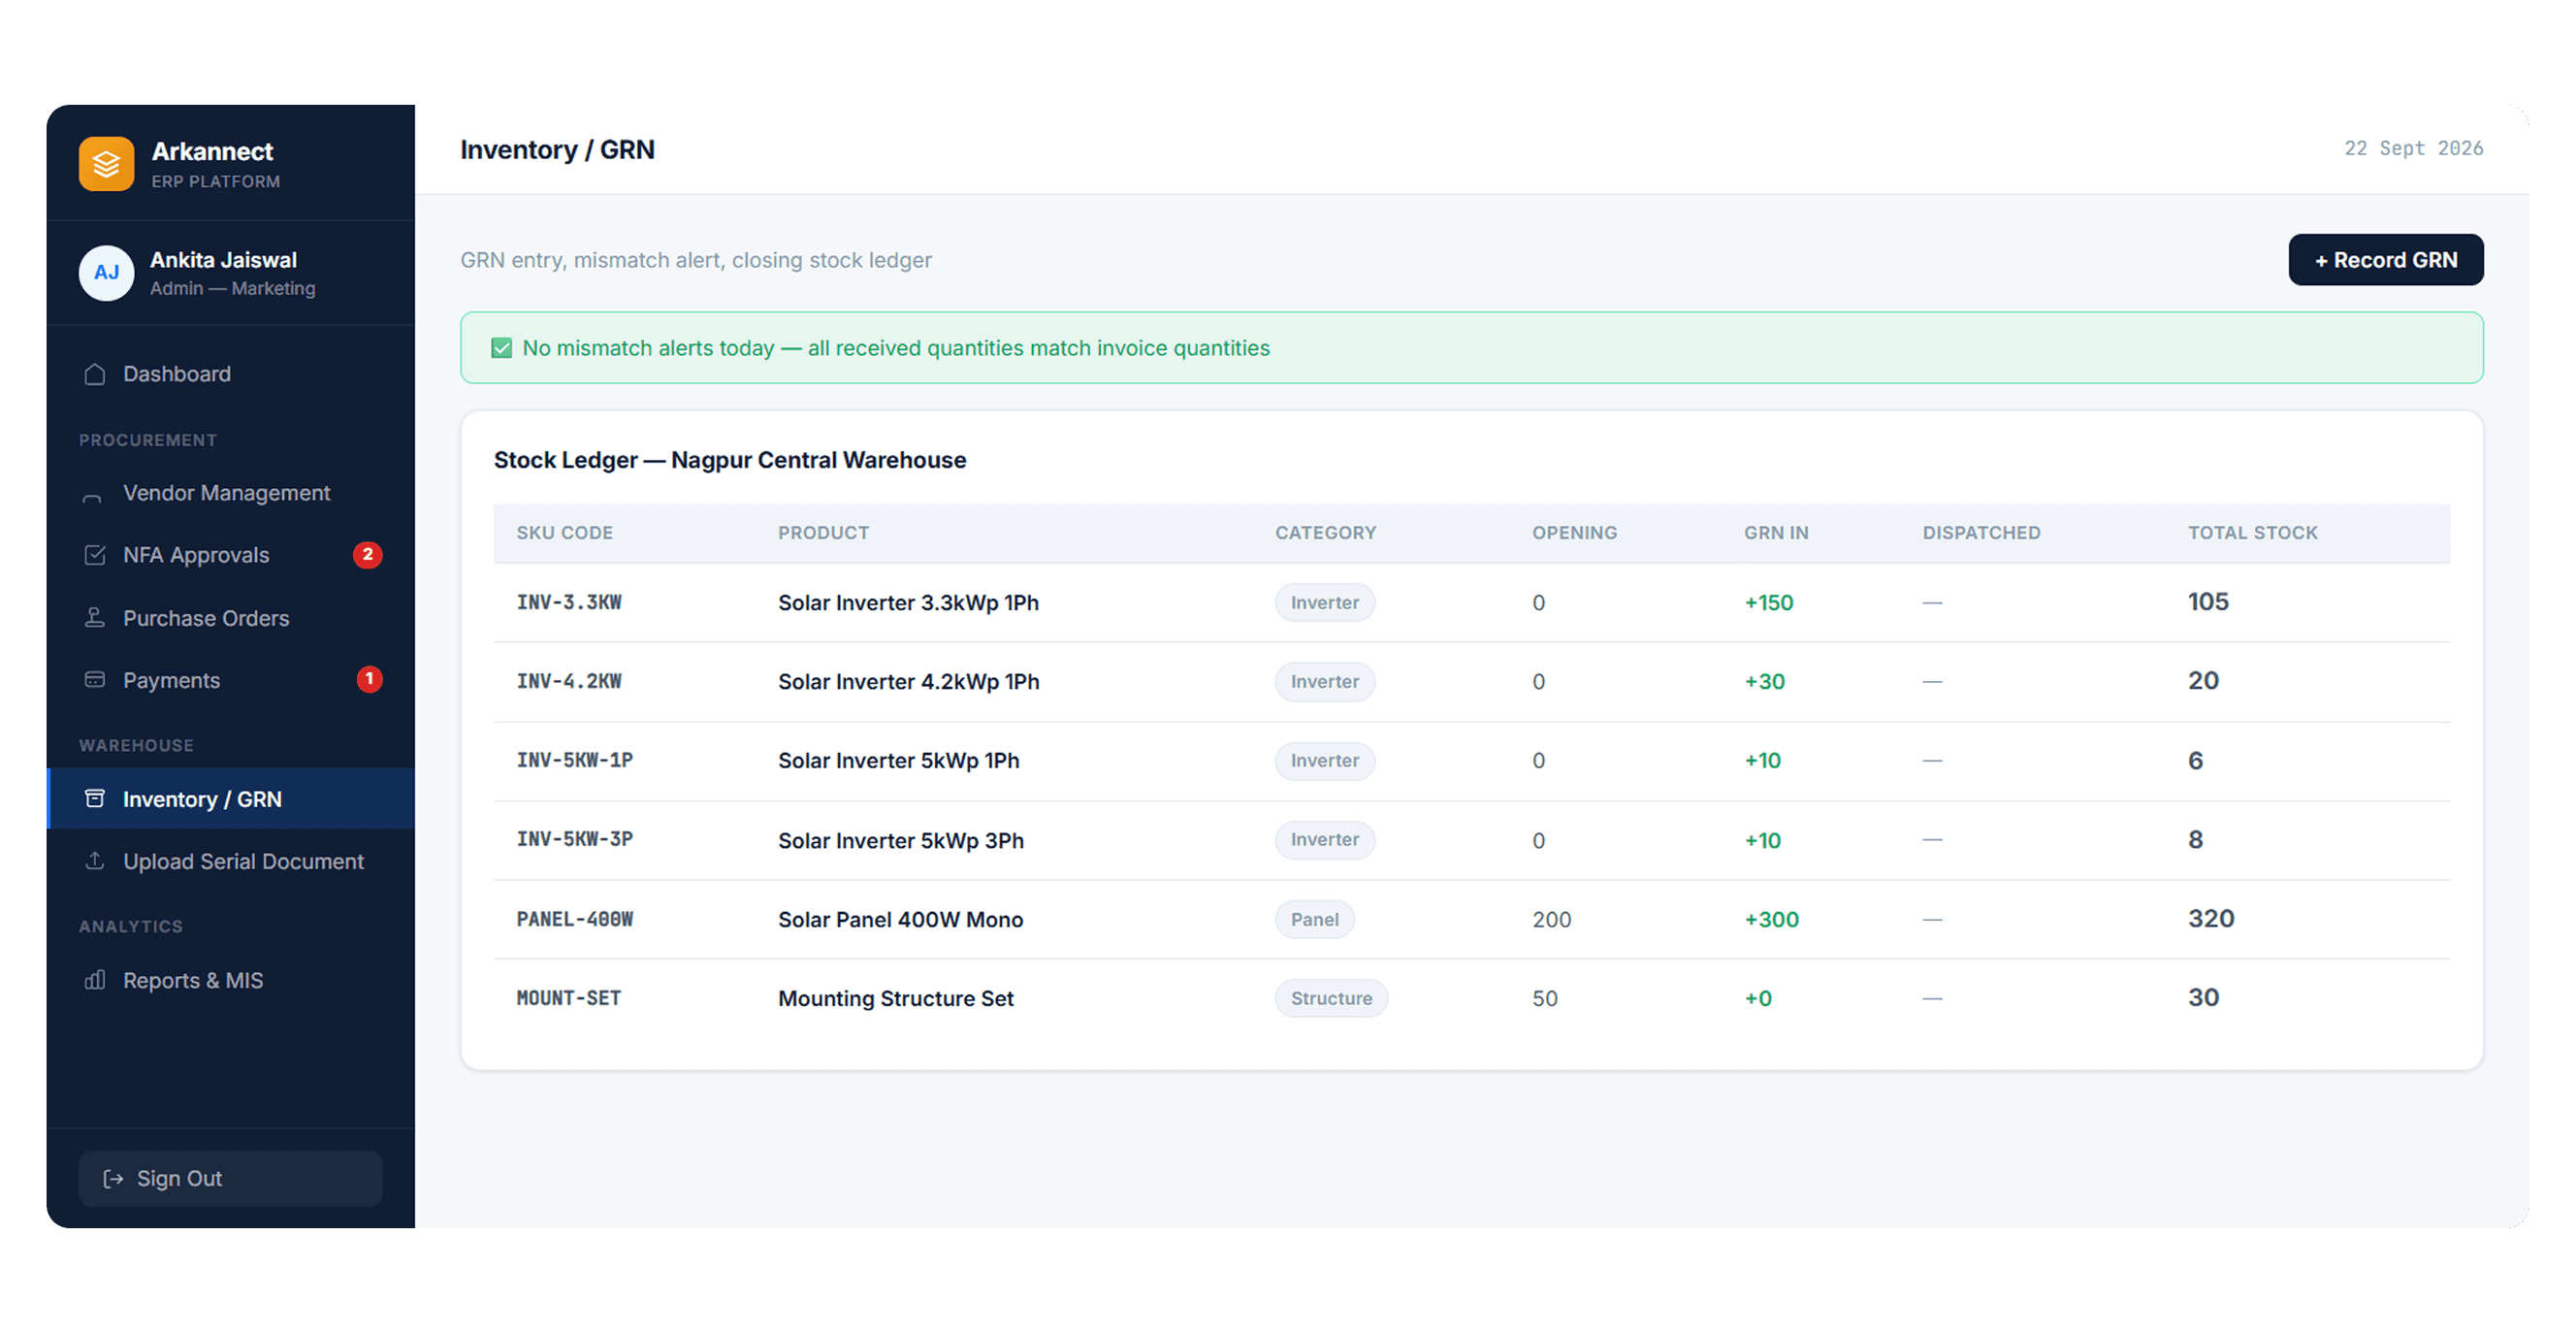Click NFA Approvals red badge showing 2
The height and width of the screenshot is (1333, 2576).
coord(368,555)
